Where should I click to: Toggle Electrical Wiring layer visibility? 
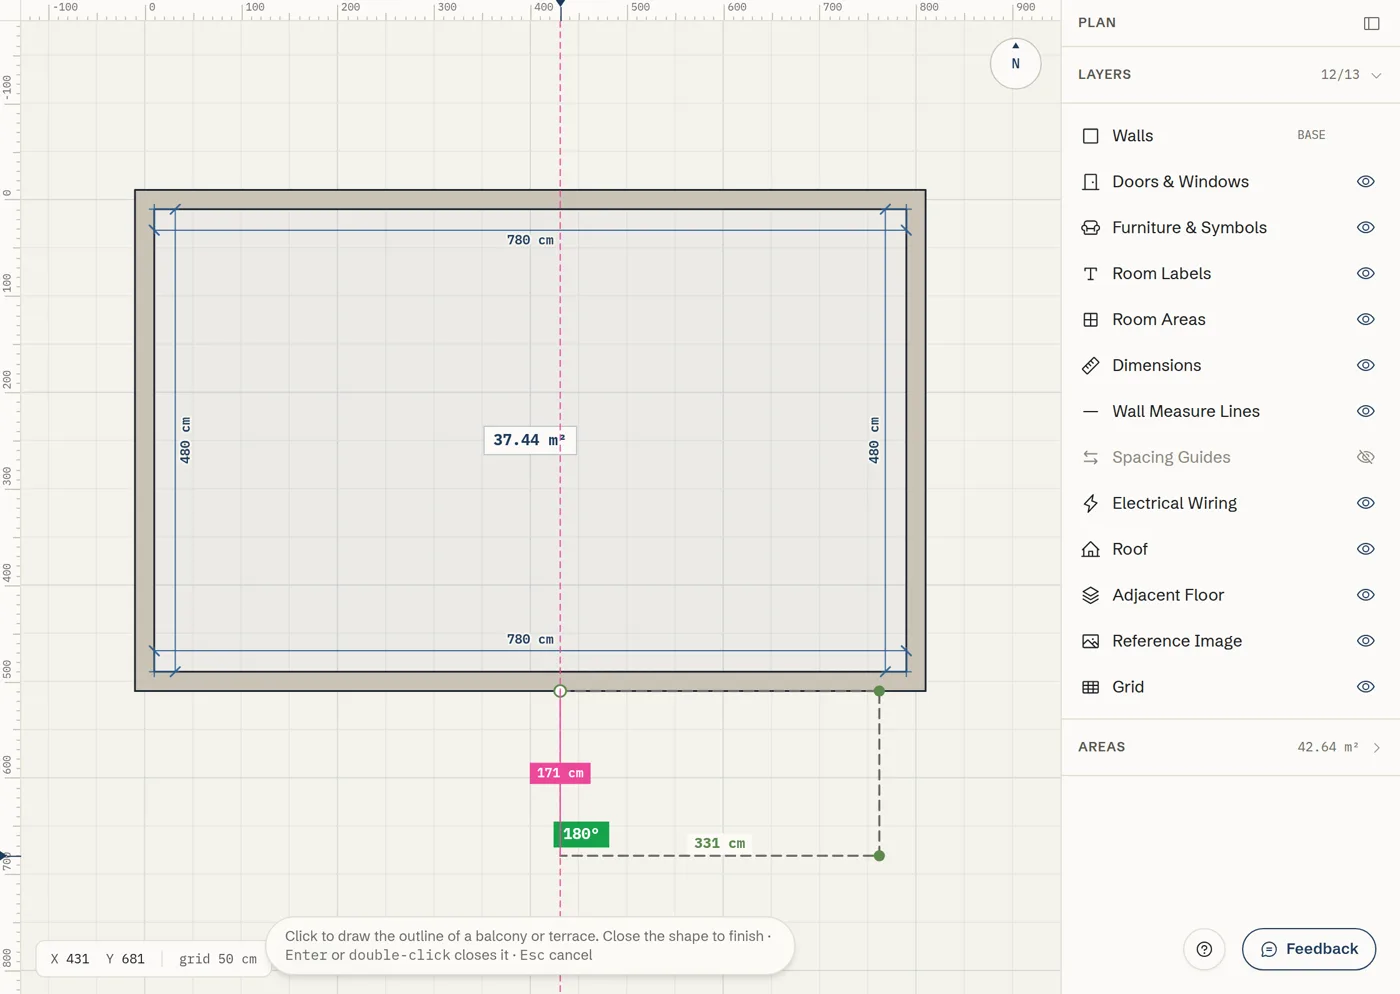pos(1366,504)
